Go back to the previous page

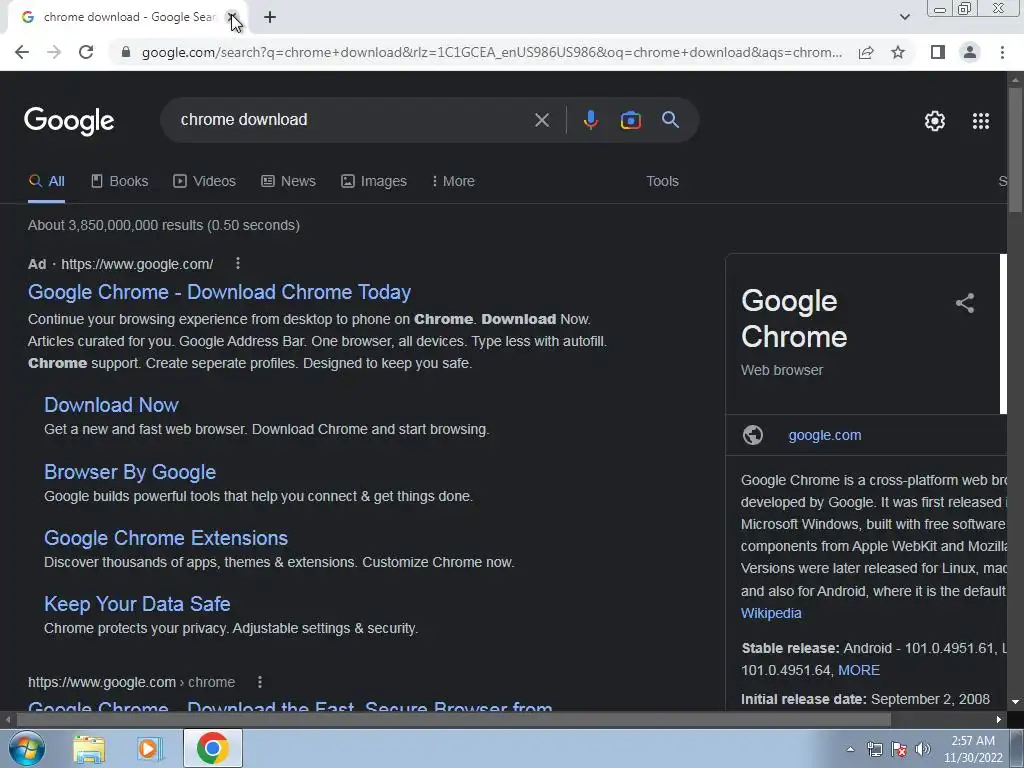22,52
